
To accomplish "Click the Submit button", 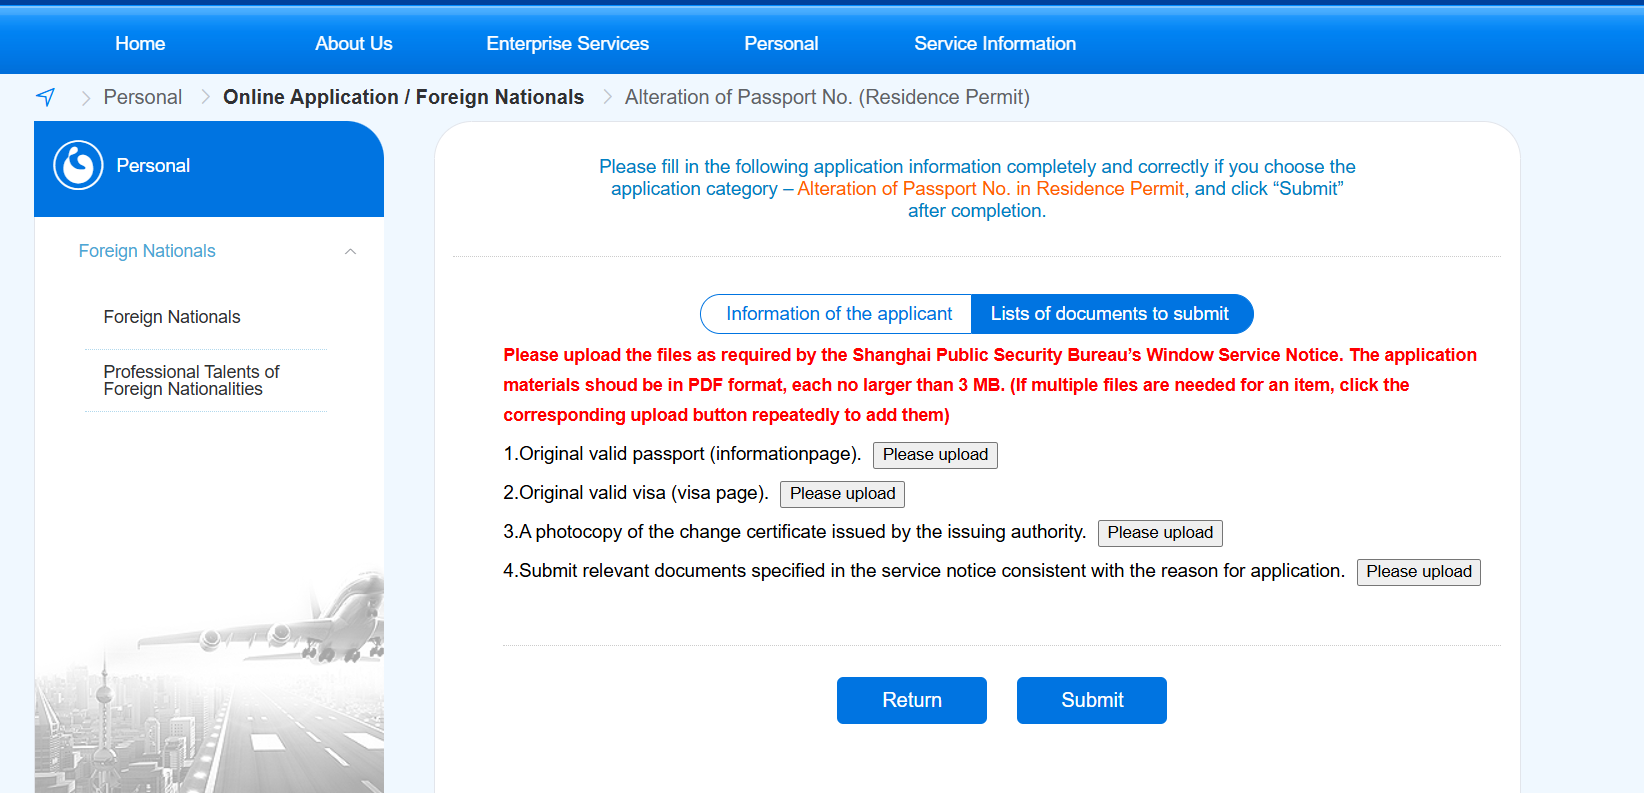I will [x=1092, y=700].
